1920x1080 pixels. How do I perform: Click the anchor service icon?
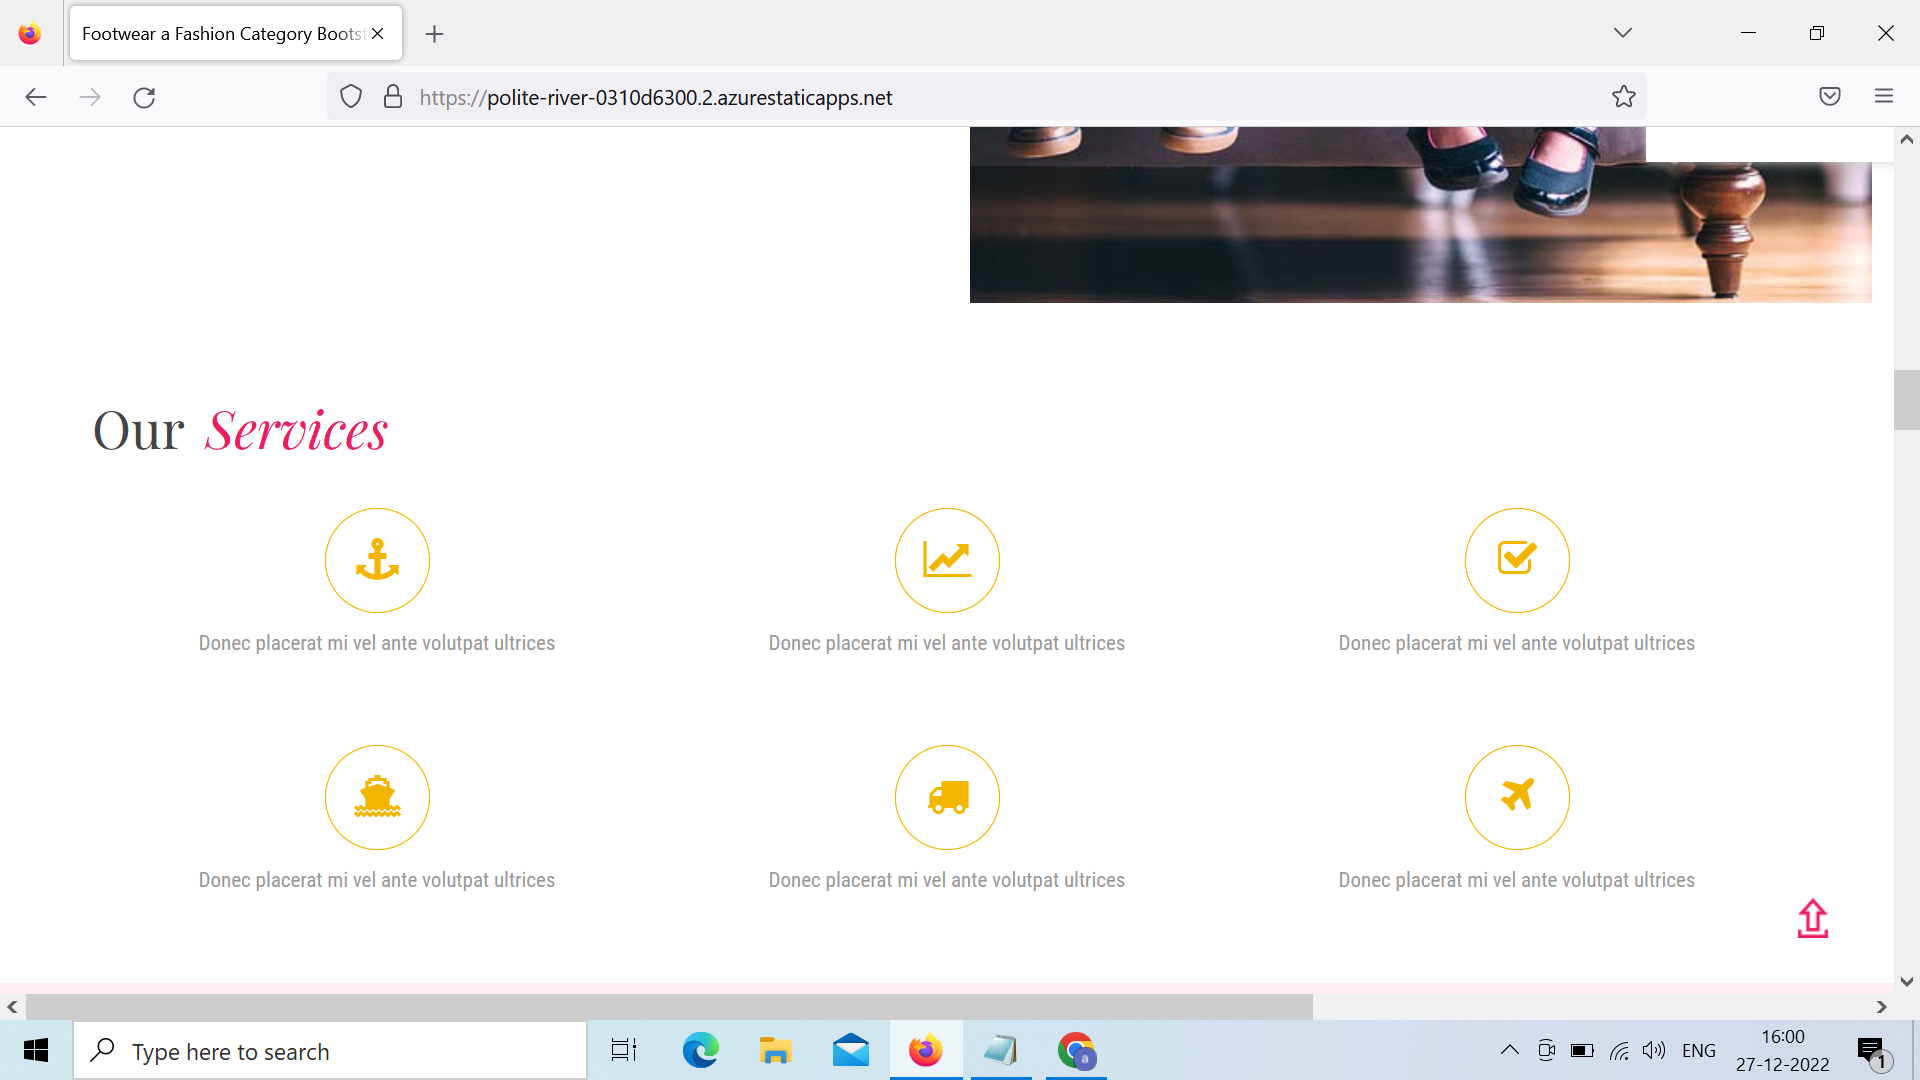click(x=377, y=560)
